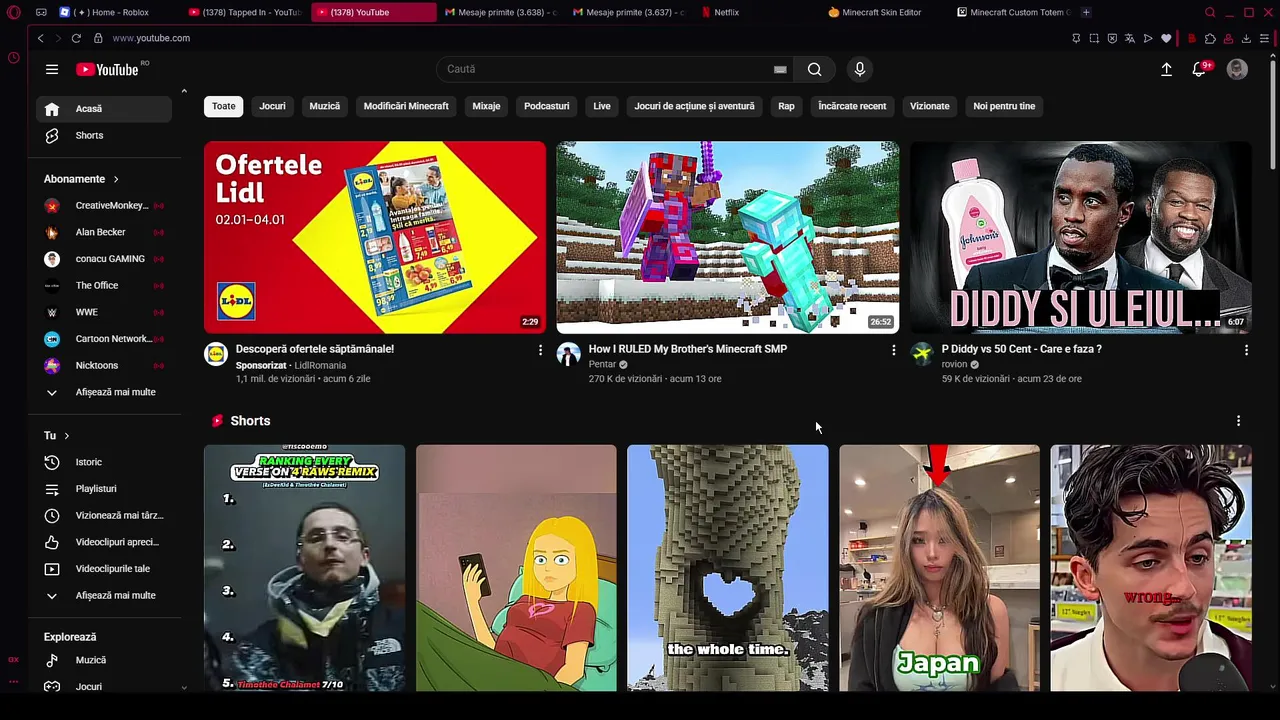Image resolution: width=1280 pixels, height=720 pixels.
Task: Bookmark the page with the heart icon
Action: pos(1166,38)
